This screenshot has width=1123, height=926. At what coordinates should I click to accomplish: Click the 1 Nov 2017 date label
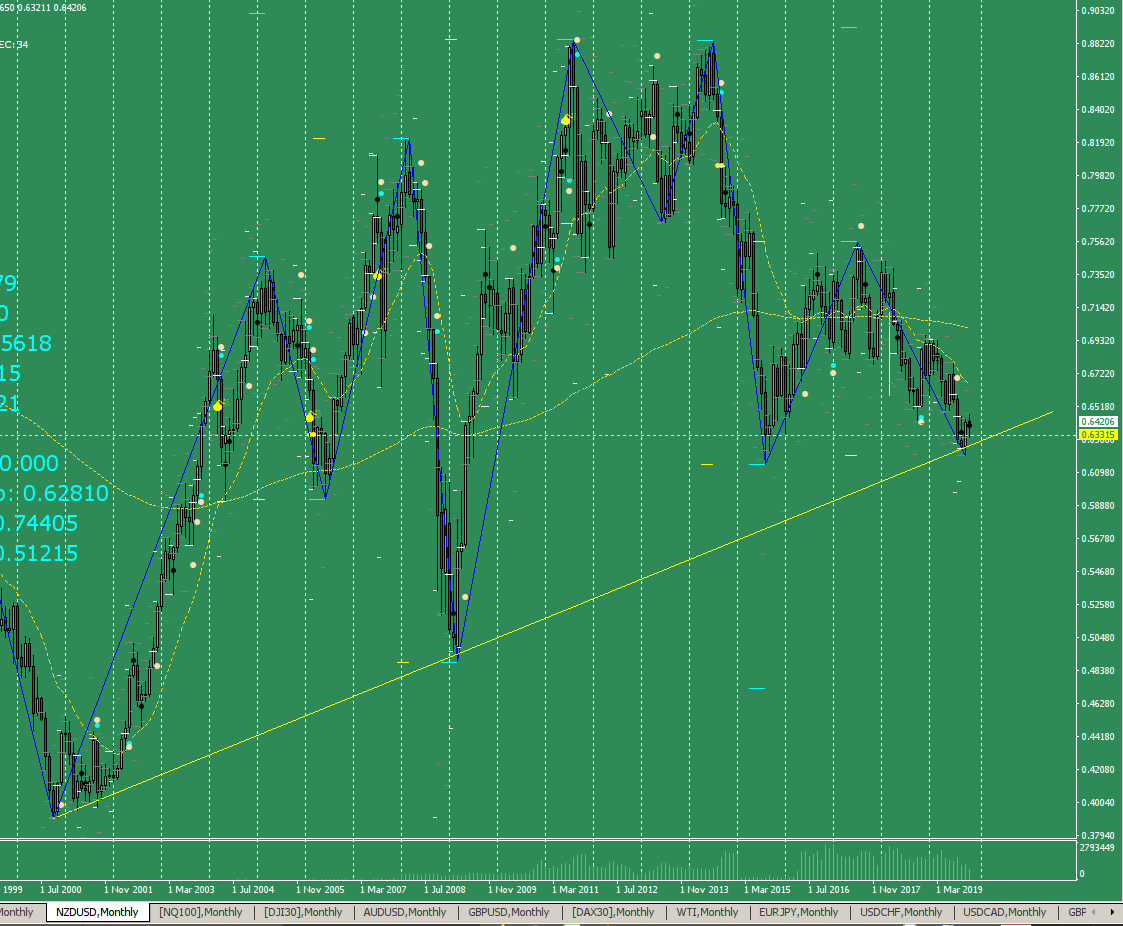coord(896,889)
